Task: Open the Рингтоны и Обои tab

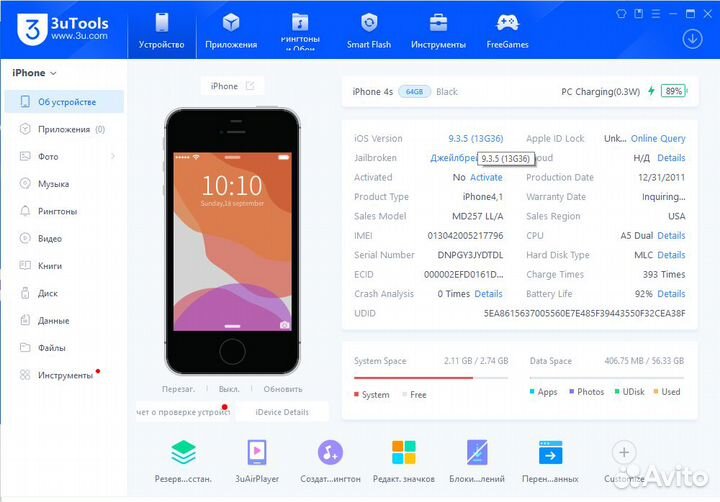Action: [x=300, y=31]
